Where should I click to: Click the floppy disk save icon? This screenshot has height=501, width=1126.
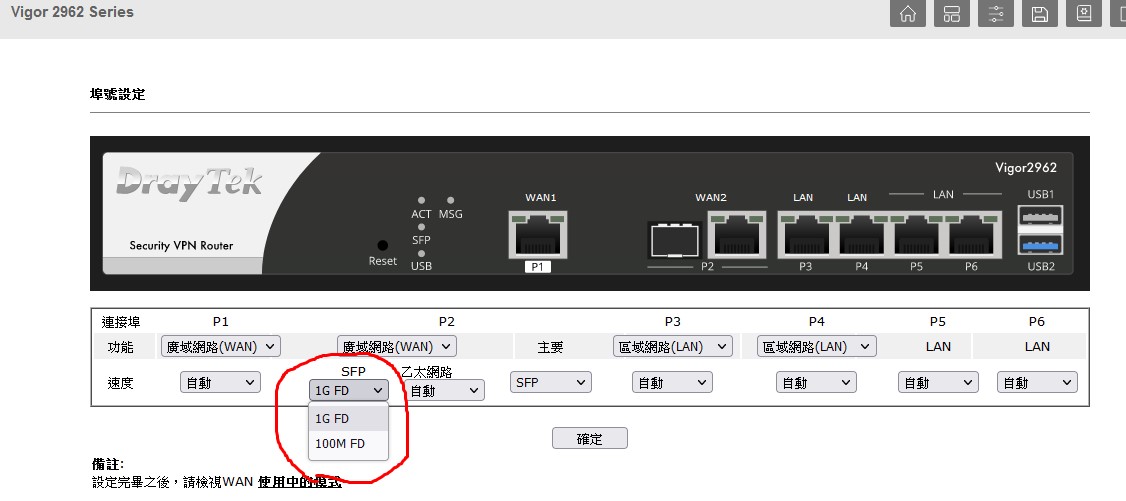click(x=1040, y=14)
